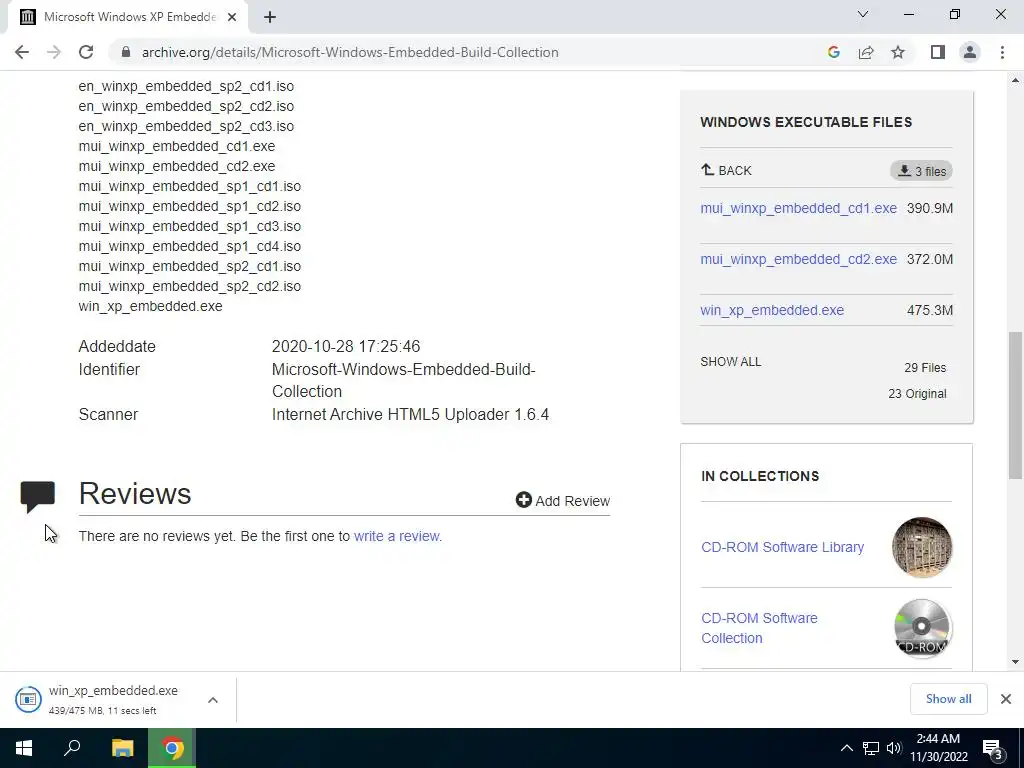
Task: Open CD-ROM Software Library collection link
Action: pos(782,547)
